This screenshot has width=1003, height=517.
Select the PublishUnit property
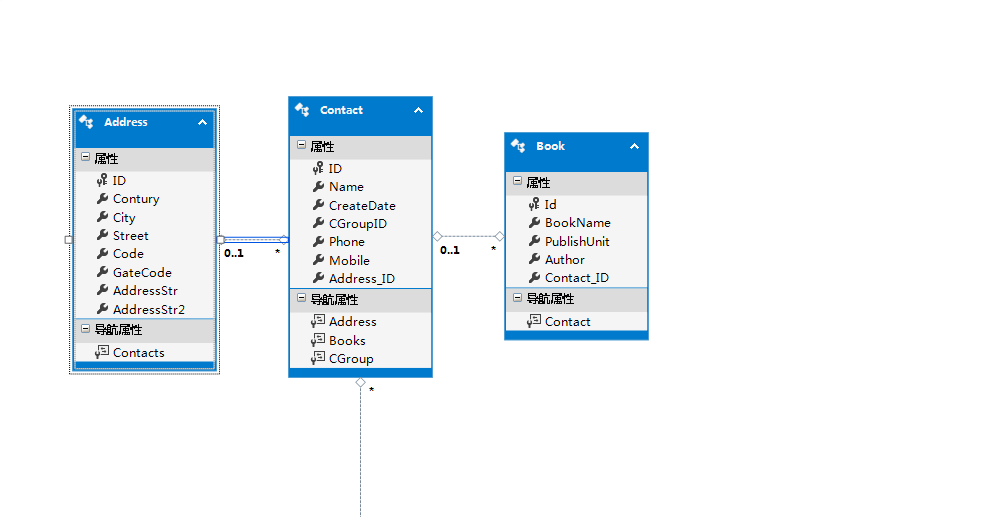[576, 241]
